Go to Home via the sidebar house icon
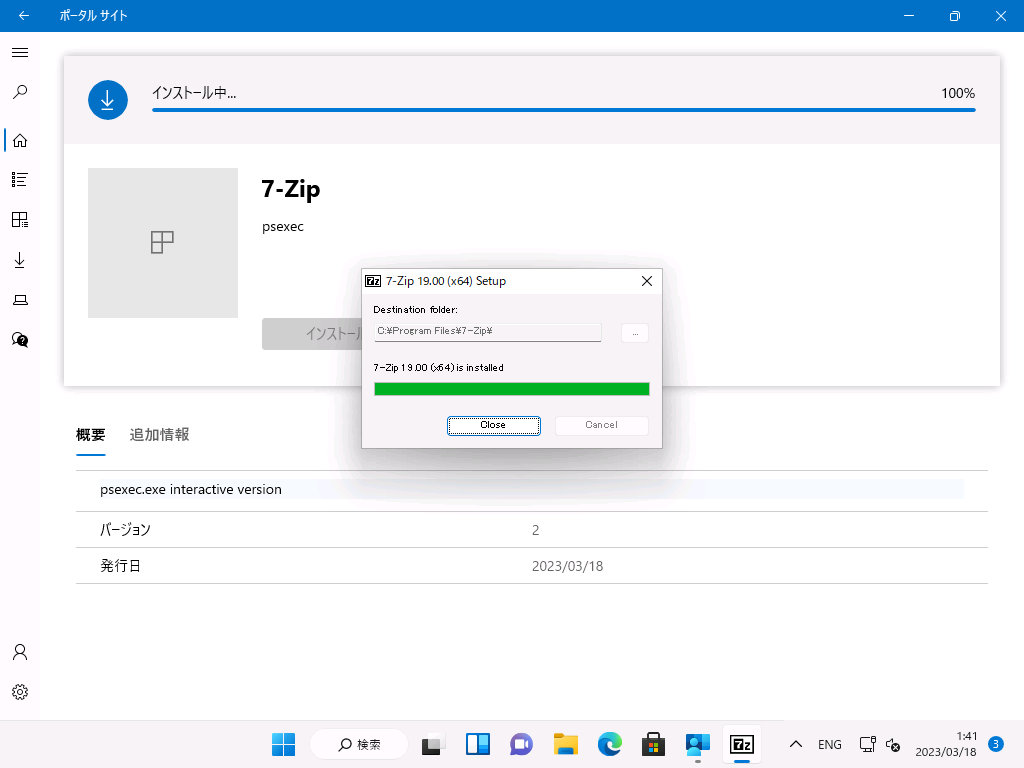The image size is (1024, 768). [x=19, y=140]
